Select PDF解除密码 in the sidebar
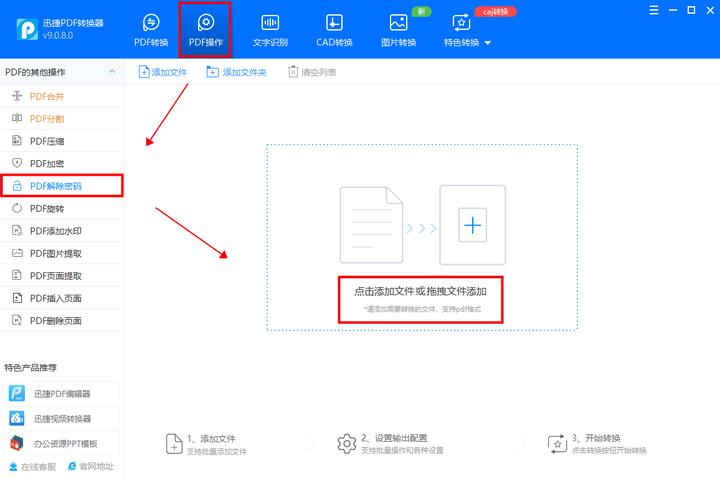This screenshot has width=720, height=478. 62,186
